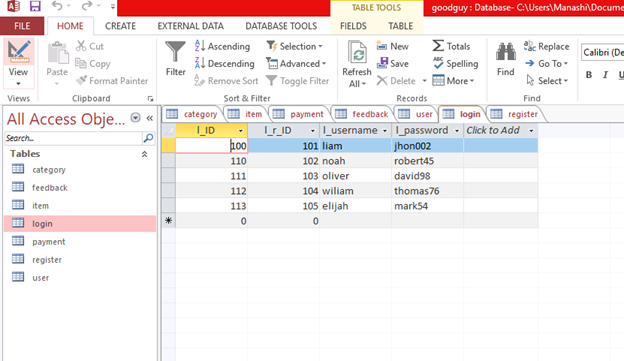Click the search magnifier in navigation pane
Viewport: 624px width, 361px height.
coord(148,138)
